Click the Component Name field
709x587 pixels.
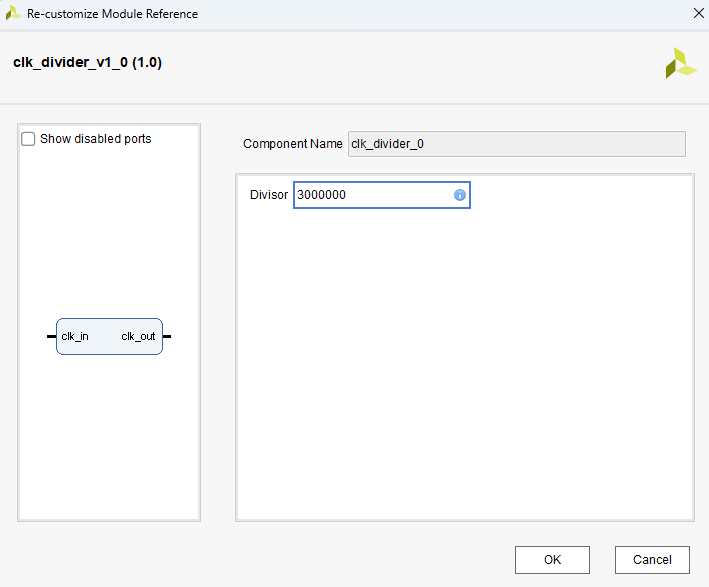[516, 144]
